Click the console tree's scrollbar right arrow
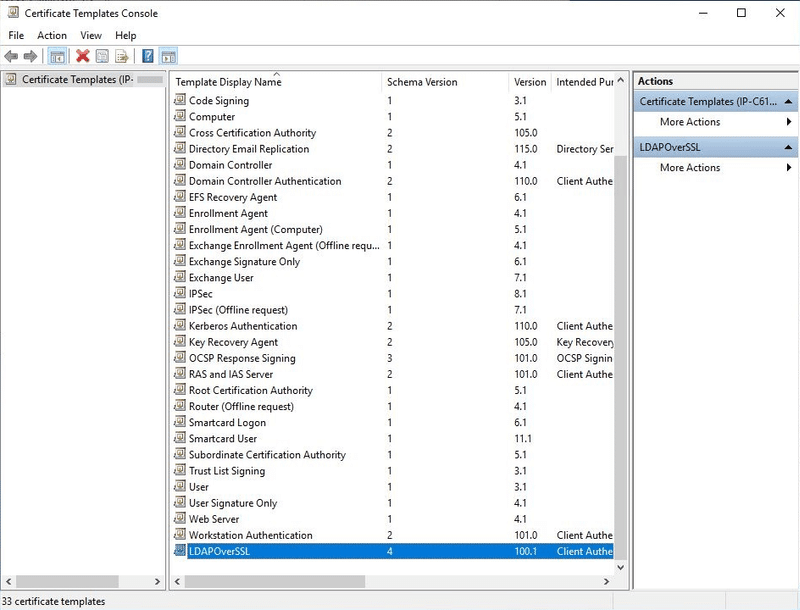Viewport: 800px width, 610px height. coord(157,581)
